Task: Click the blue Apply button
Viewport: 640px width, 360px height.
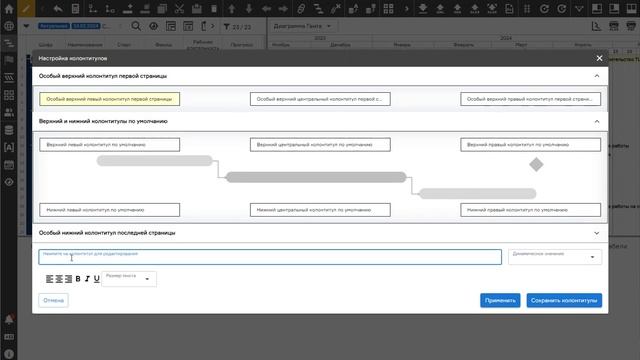Action: click(x=500, y=300)
